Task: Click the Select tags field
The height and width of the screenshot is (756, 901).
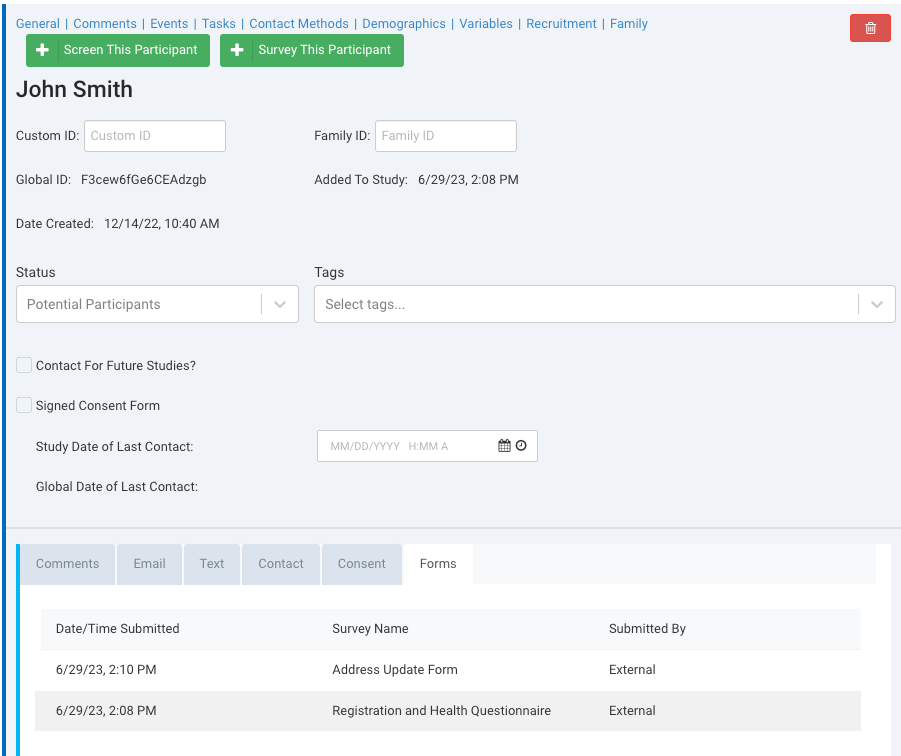Action: tap(585, 305)
